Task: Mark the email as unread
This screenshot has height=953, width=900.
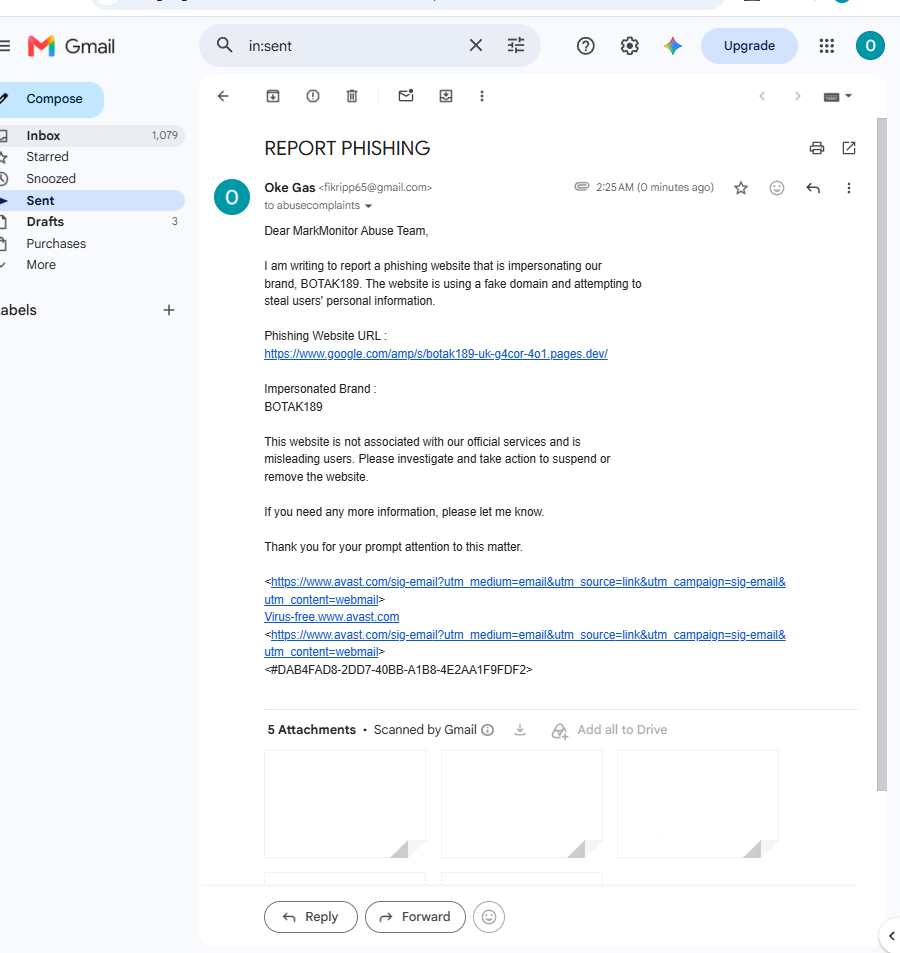Action: point(405,95)
